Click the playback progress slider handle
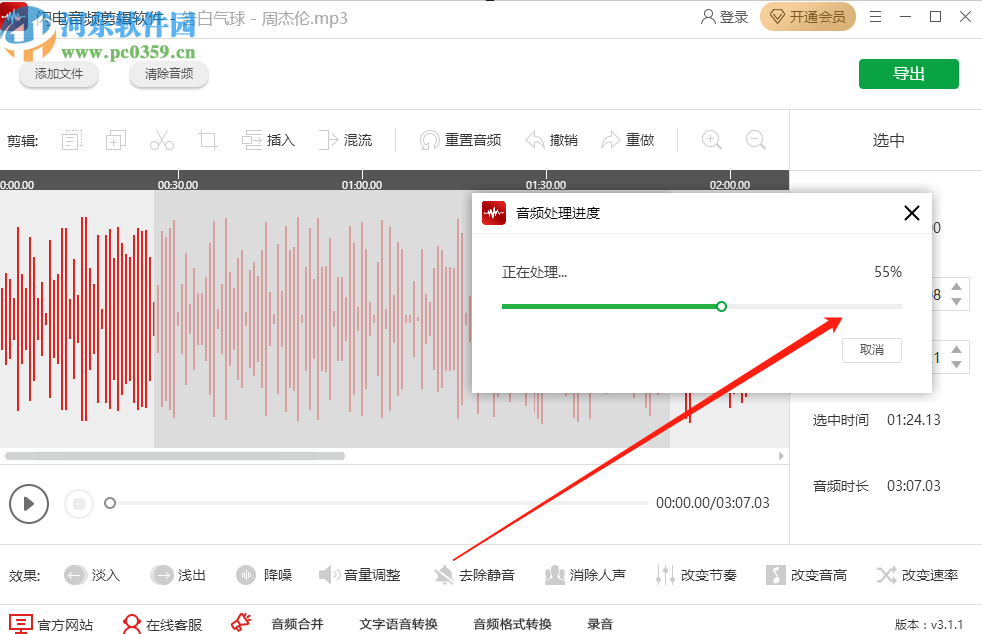 110,503
